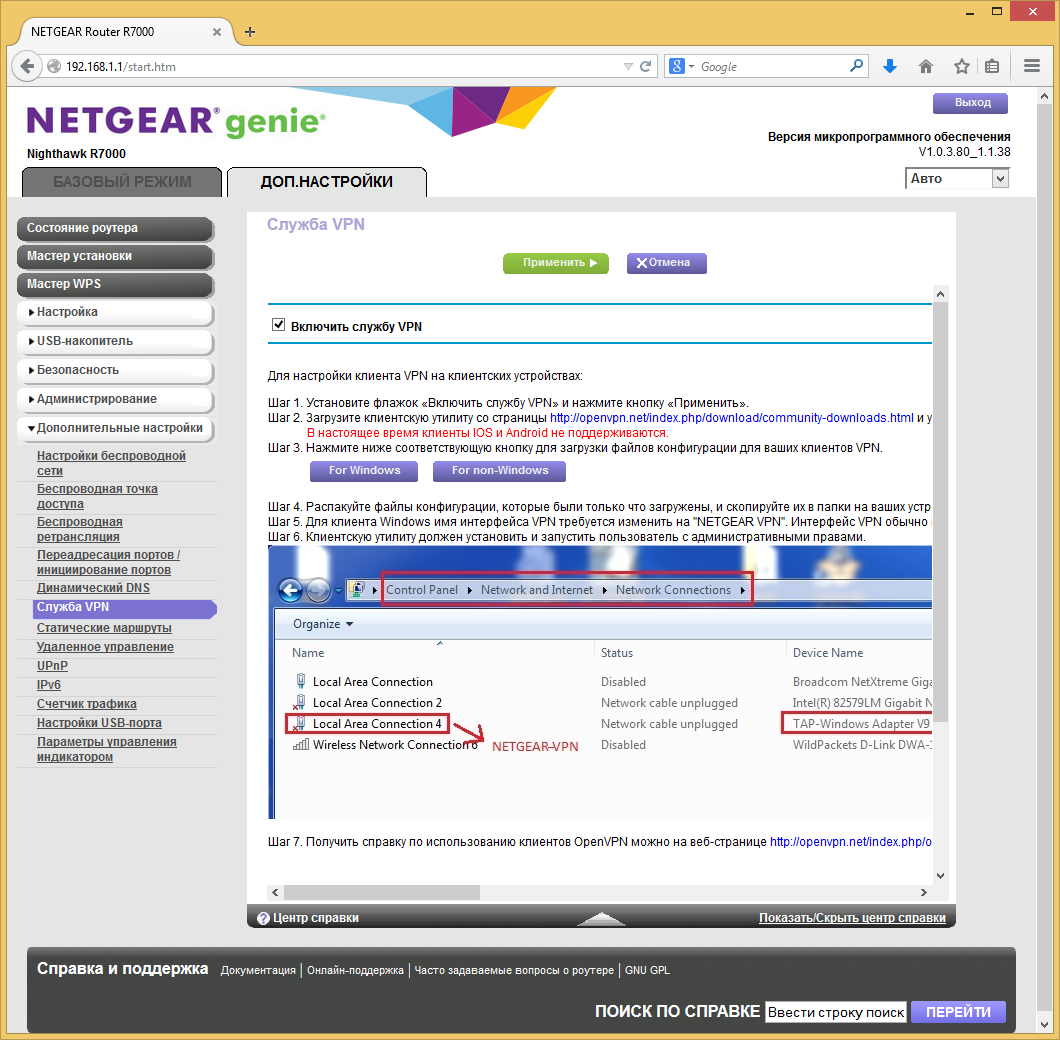This screenshot has height=1040, width=1060.
Task: Open new tab with plus icon
Action: point(249,32)
